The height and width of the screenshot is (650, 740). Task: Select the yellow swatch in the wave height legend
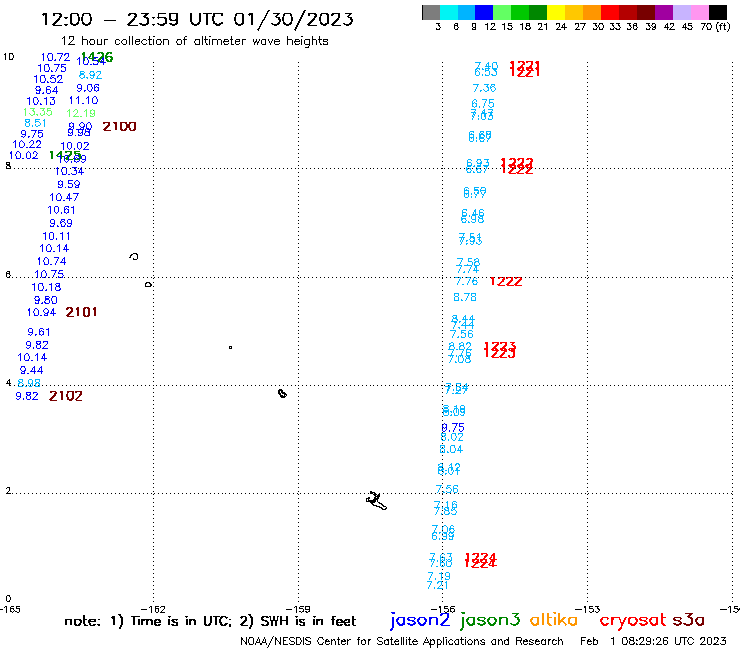coord(556,12)
